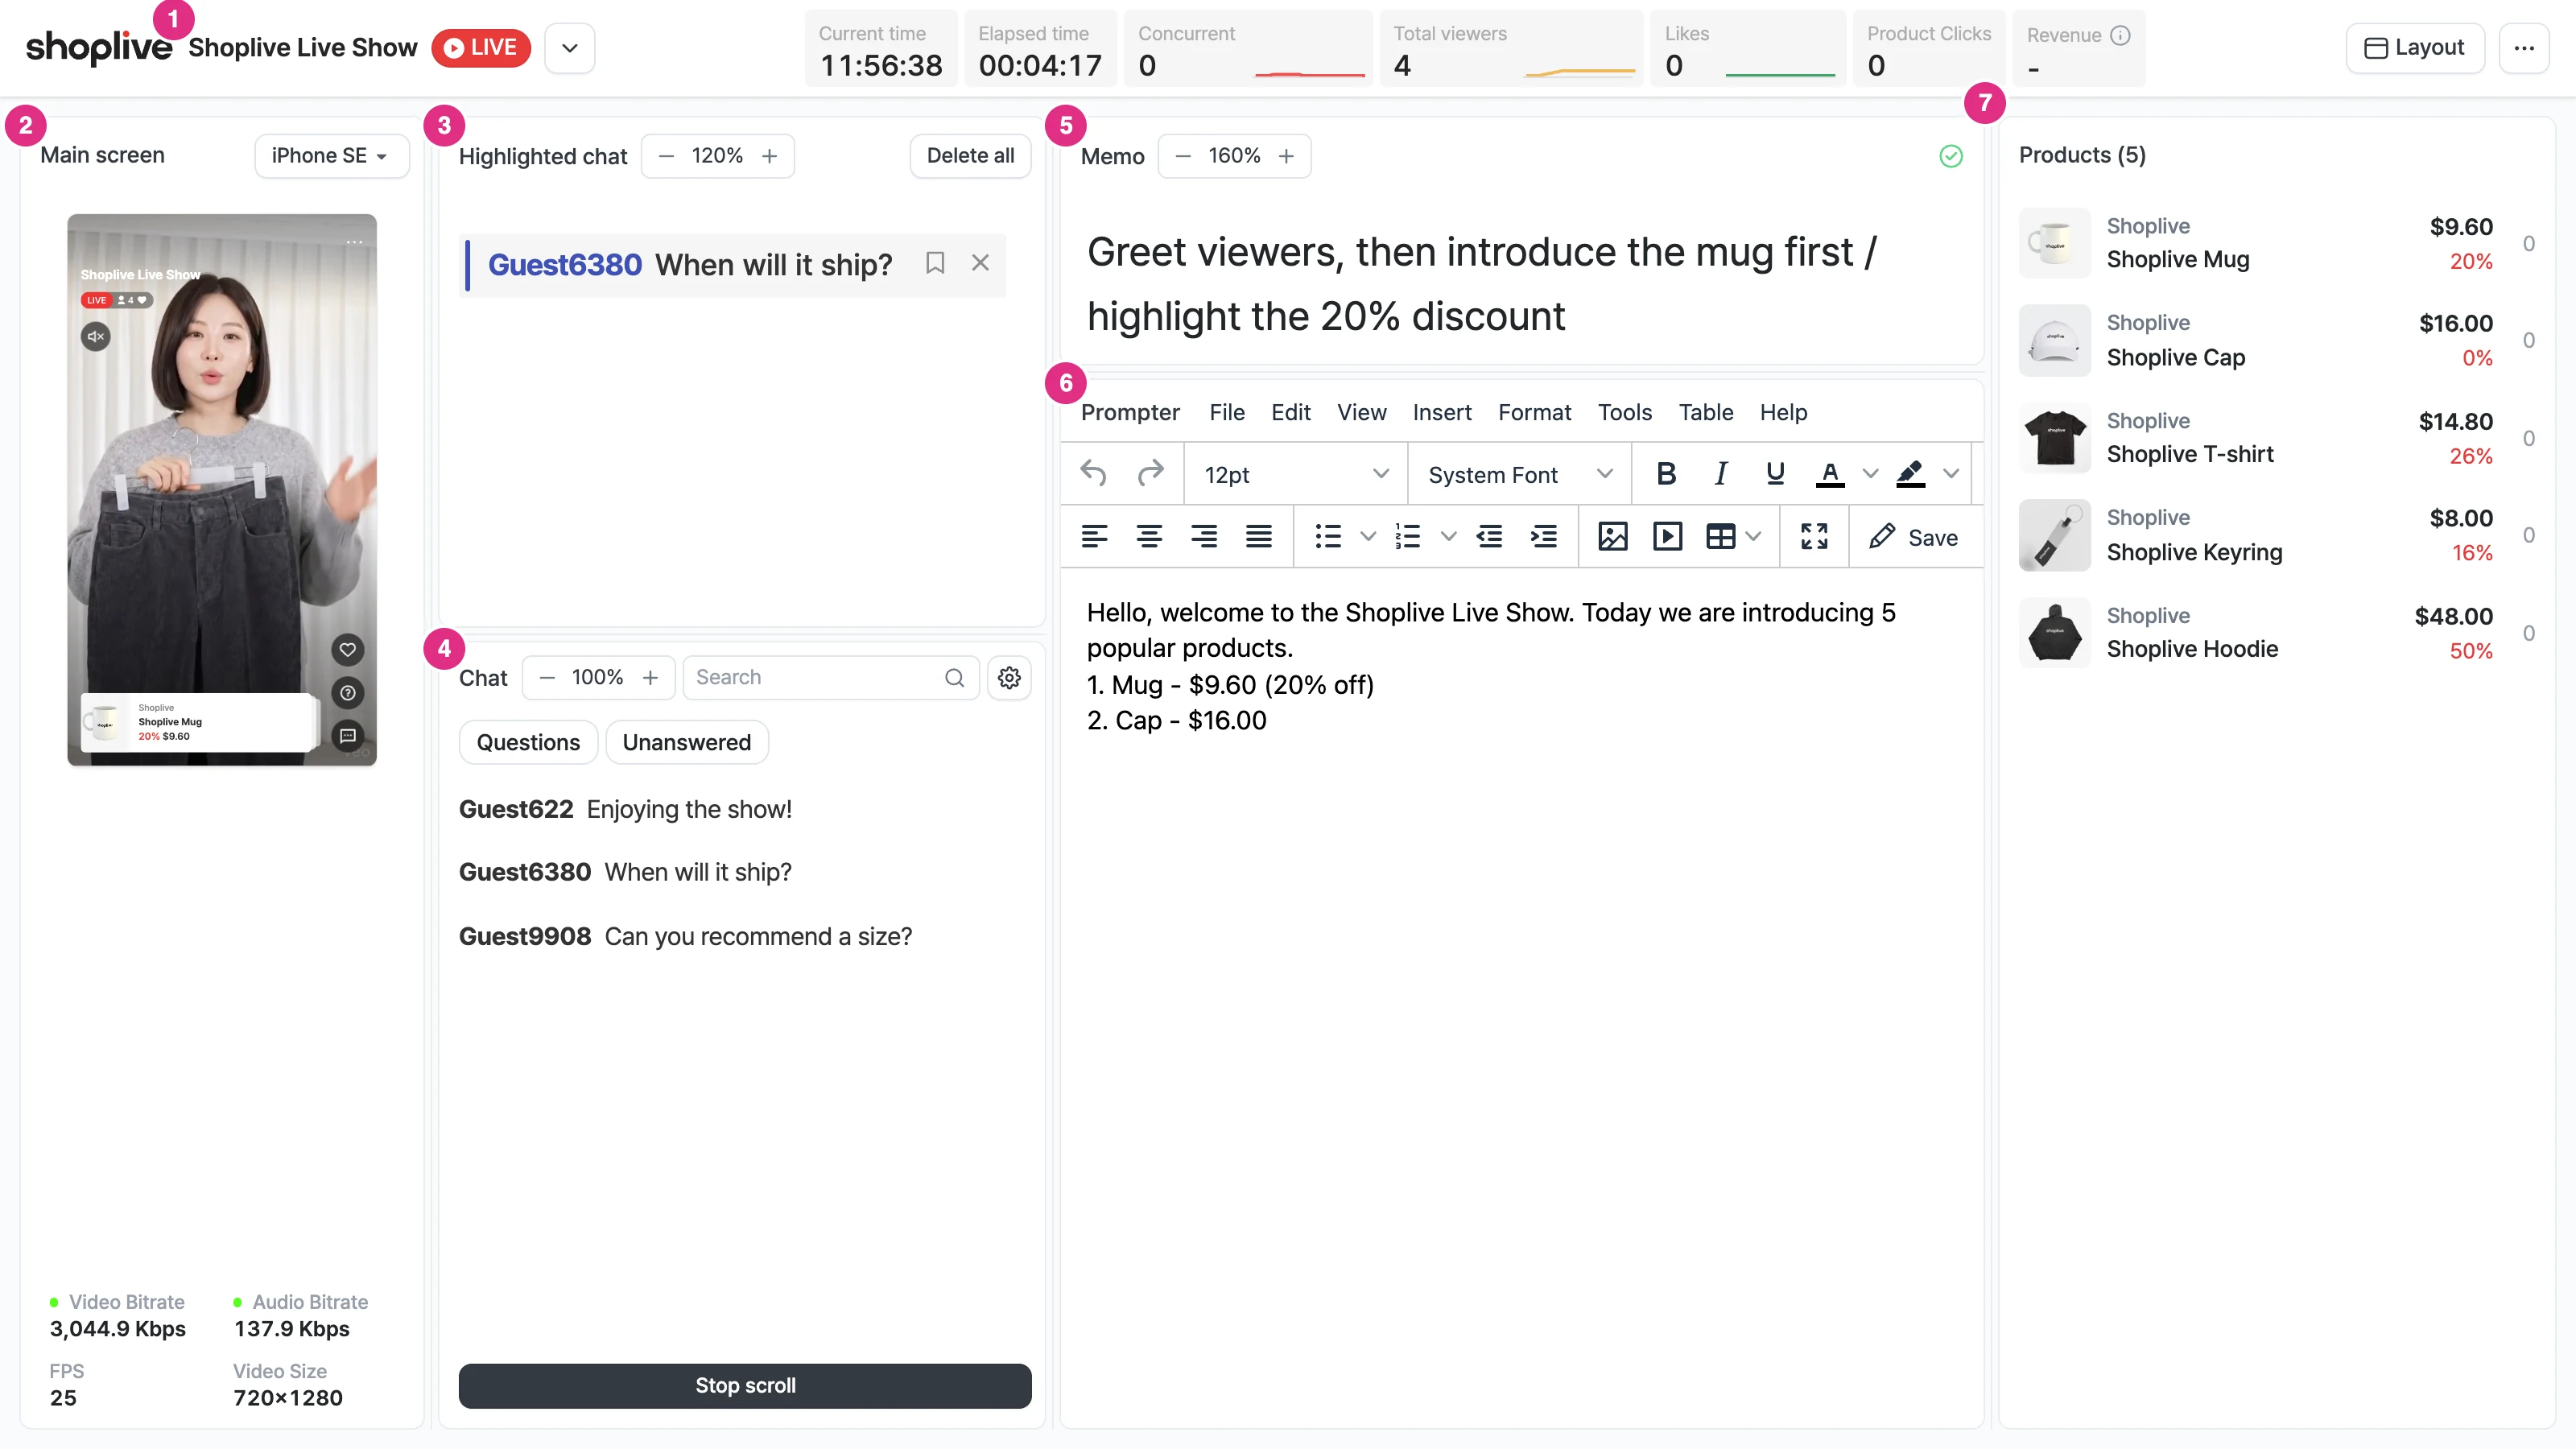Expand the table insert dropdown
This screenshot has width=2576, height=1449.
[1753, 537]
